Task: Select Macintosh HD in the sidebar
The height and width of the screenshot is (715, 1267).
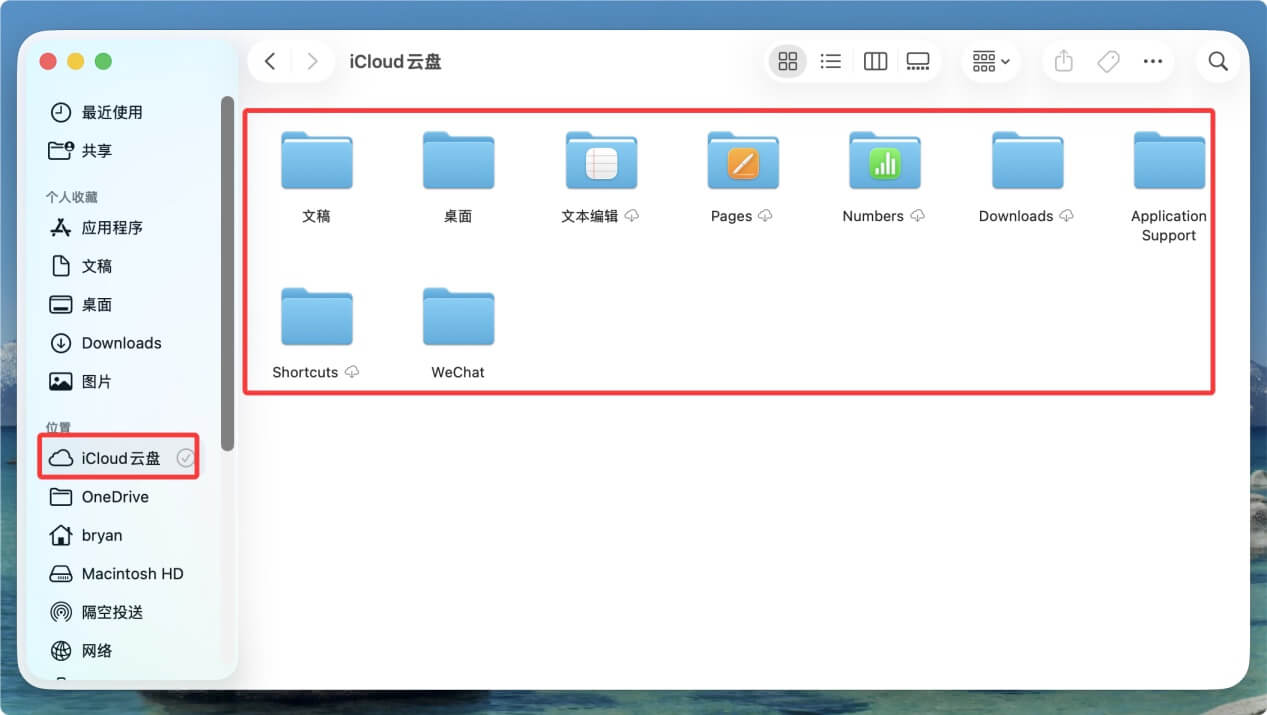Action: [132, 574]
